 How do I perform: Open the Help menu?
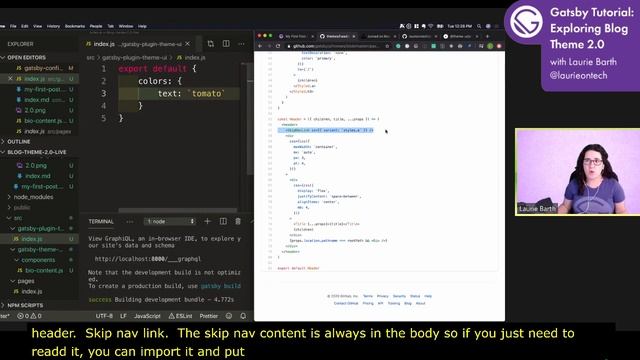point(142,26)
